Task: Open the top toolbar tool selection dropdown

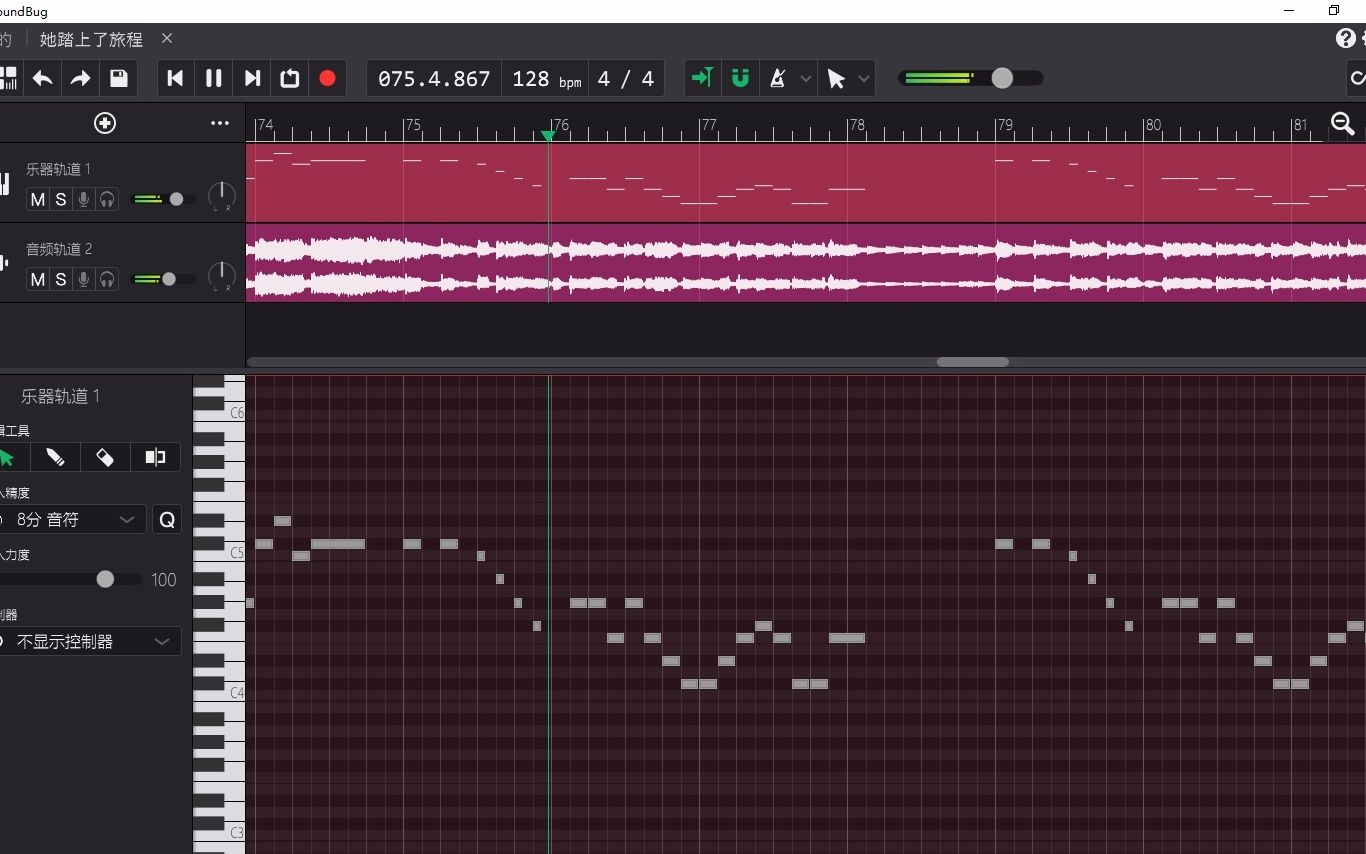Action: tap(865, 79)
